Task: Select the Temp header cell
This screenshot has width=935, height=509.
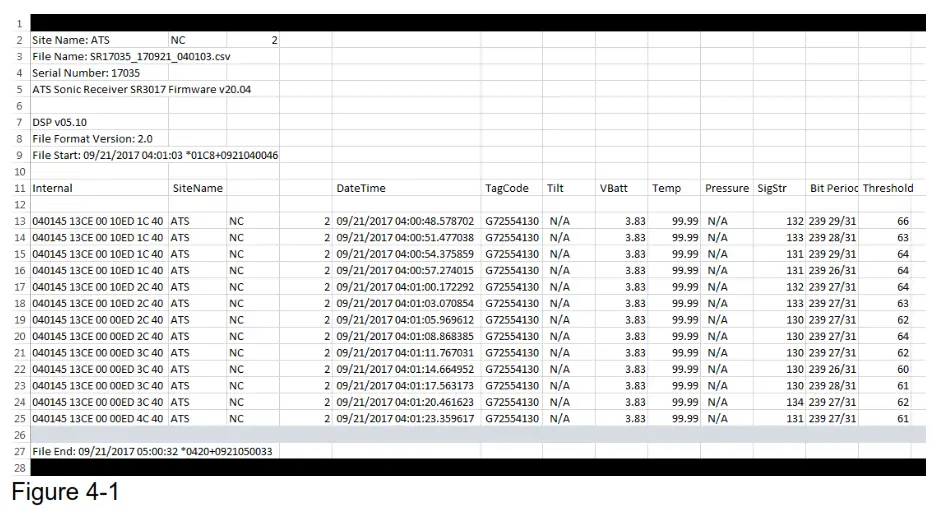Action: click(x=674, y=188)
